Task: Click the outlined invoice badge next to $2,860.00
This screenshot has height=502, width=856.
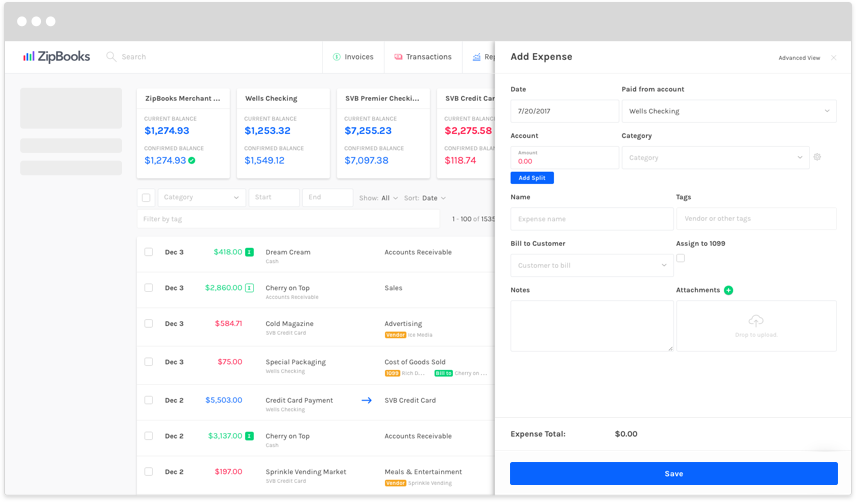Action: (x=249, y=288)
